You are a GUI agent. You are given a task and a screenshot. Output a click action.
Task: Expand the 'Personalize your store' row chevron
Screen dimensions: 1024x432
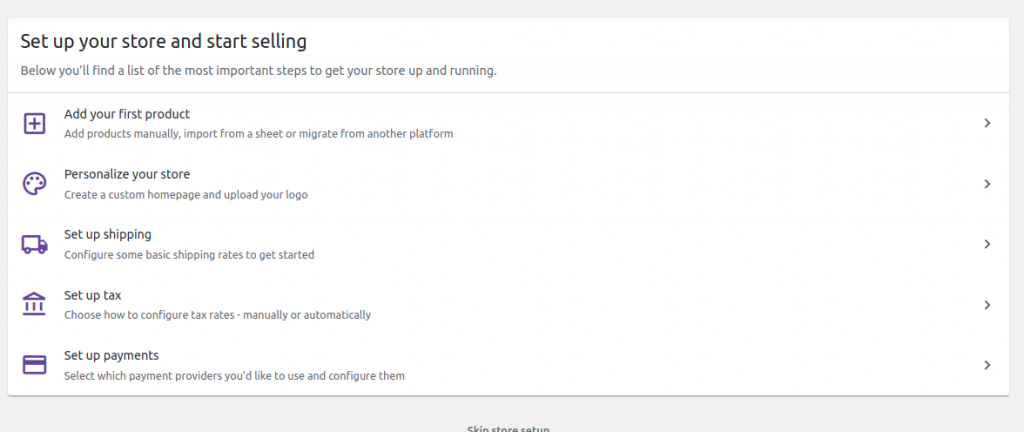click(987, 184)
